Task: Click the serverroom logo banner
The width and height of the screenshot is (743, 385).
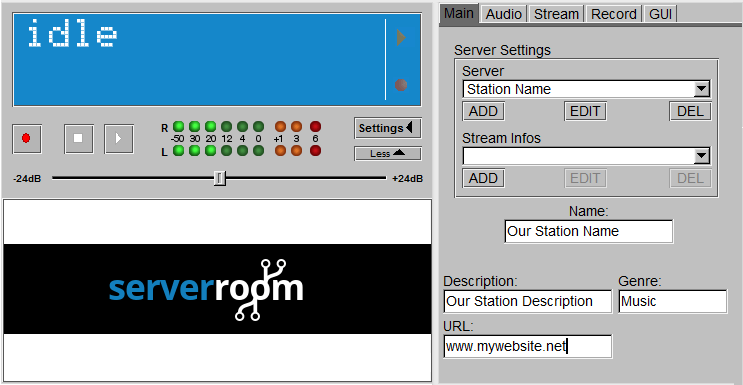Action: click(217, 289)
